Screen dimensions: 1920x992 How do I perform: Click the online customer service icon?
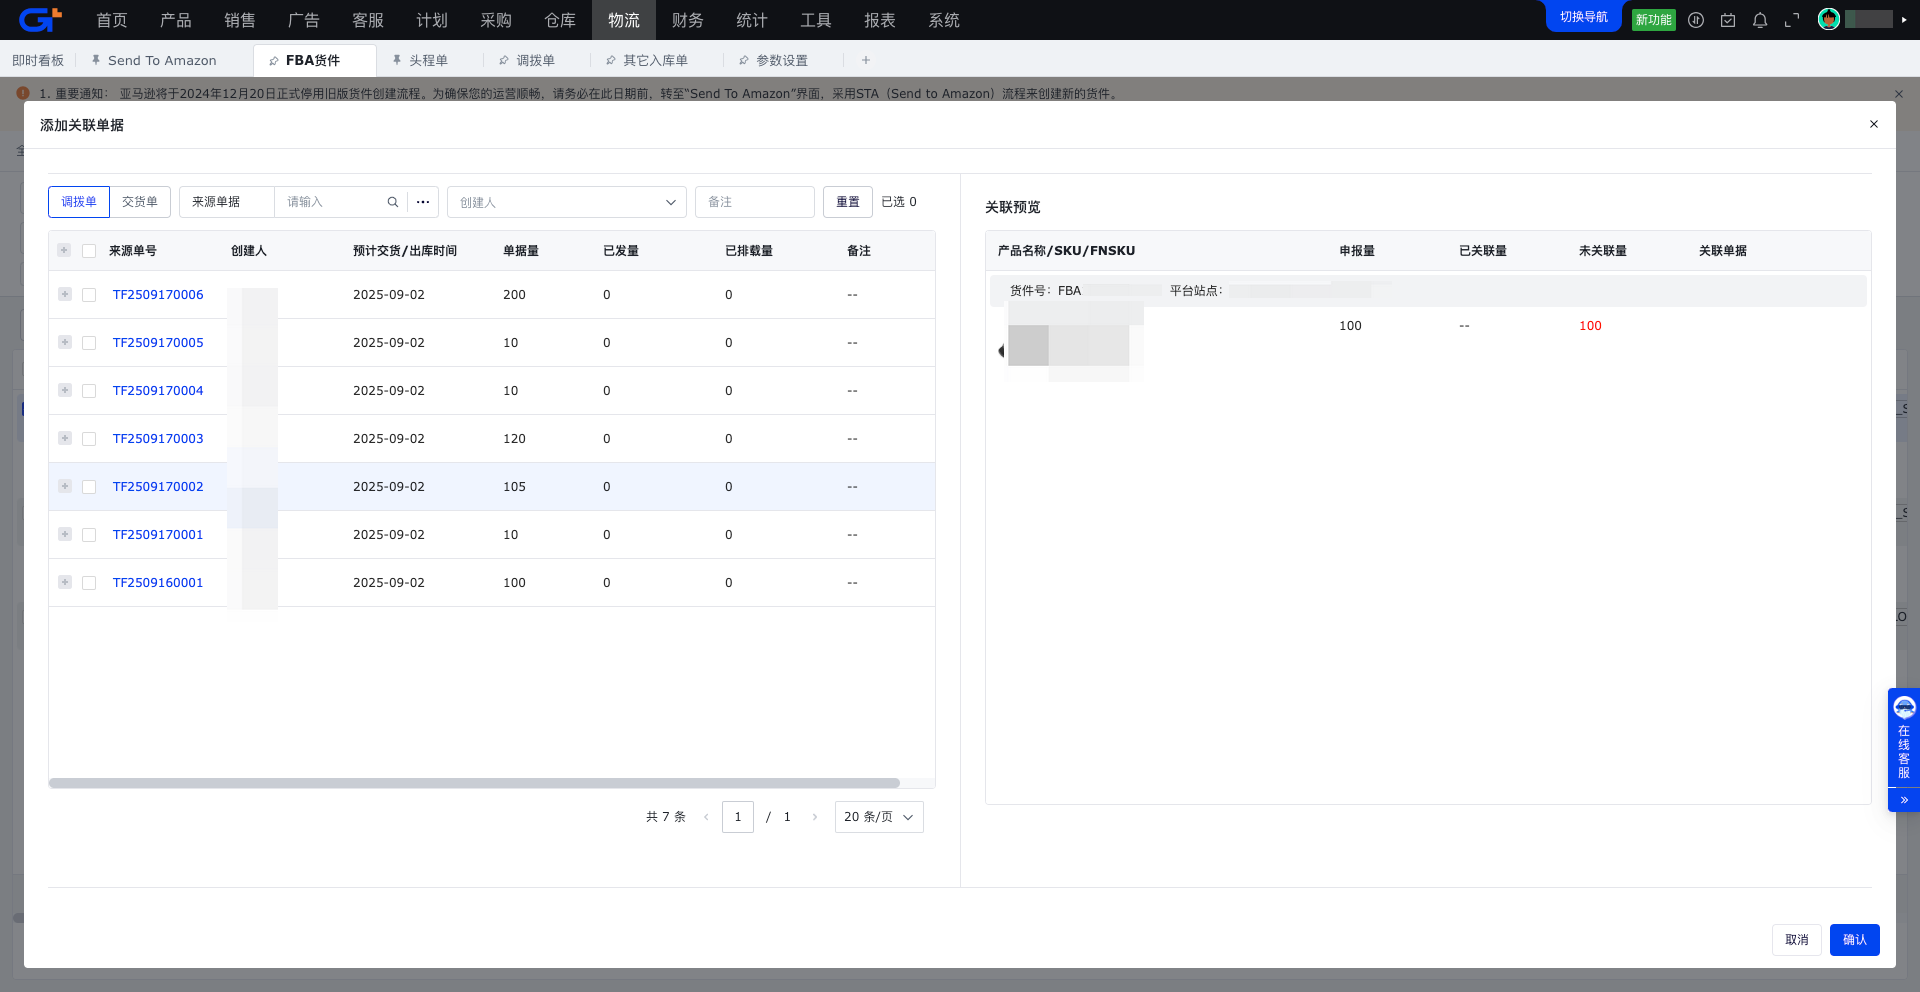click(1904, 708)
